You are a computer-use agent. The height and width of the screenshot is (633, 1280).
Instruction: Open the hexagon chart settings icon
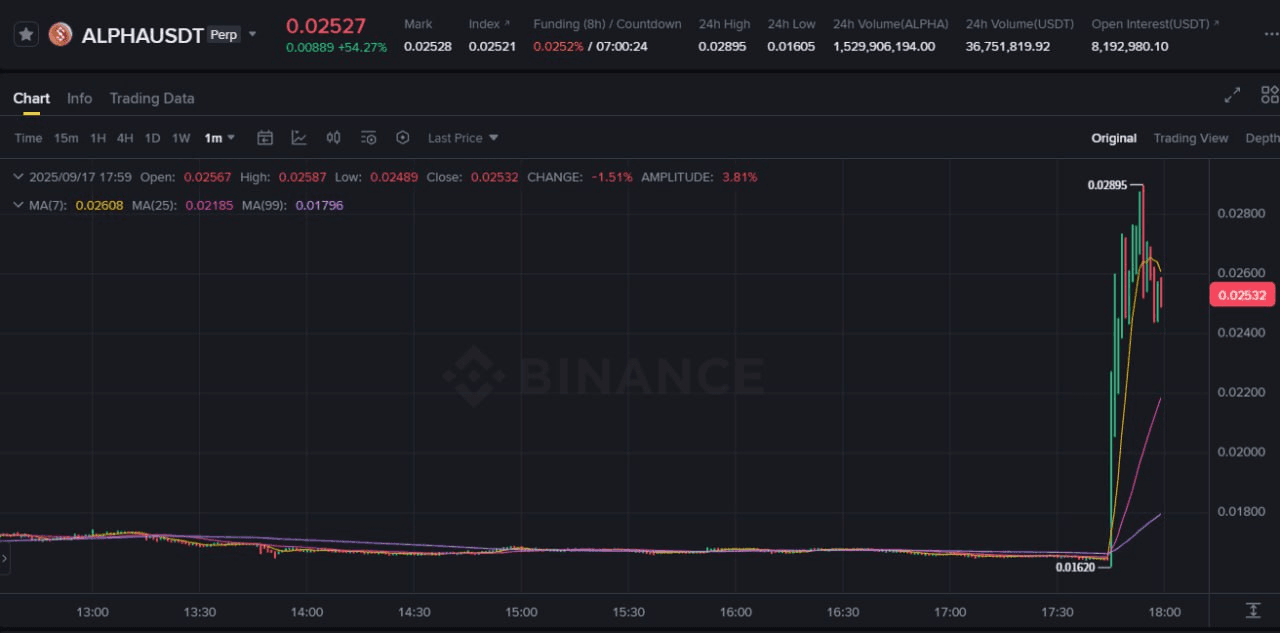click(x=403, y=138)
